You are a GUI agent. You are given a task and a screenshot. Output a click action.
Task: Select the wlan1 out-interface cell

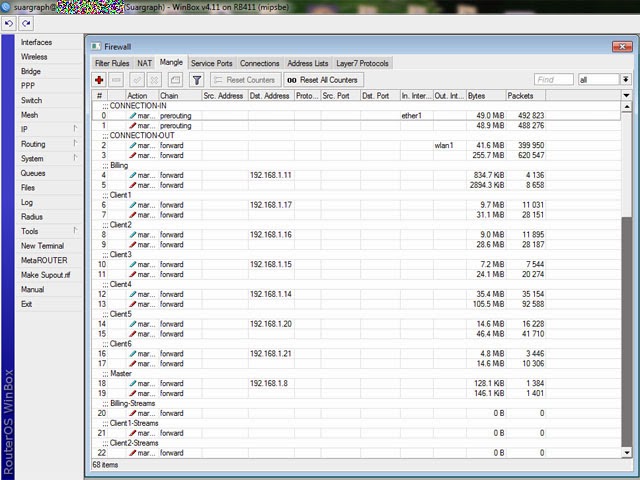point(449,145)
